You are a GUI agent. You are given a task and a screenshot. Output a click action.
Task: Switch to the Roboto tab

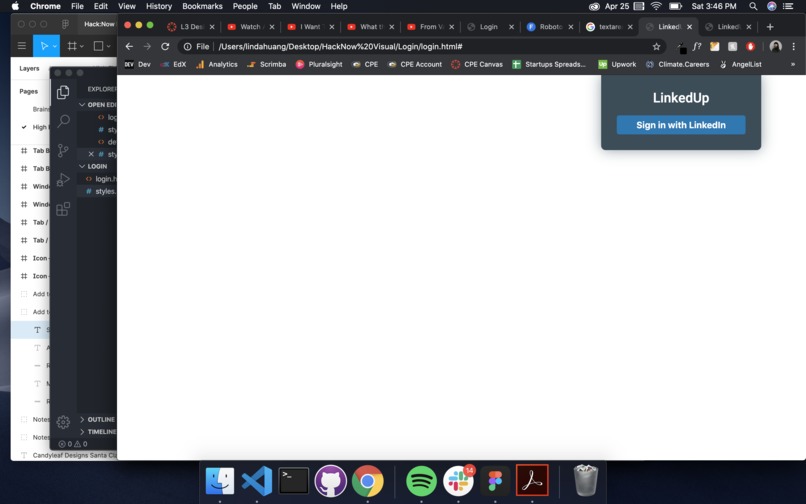click(x=548, y=27)
